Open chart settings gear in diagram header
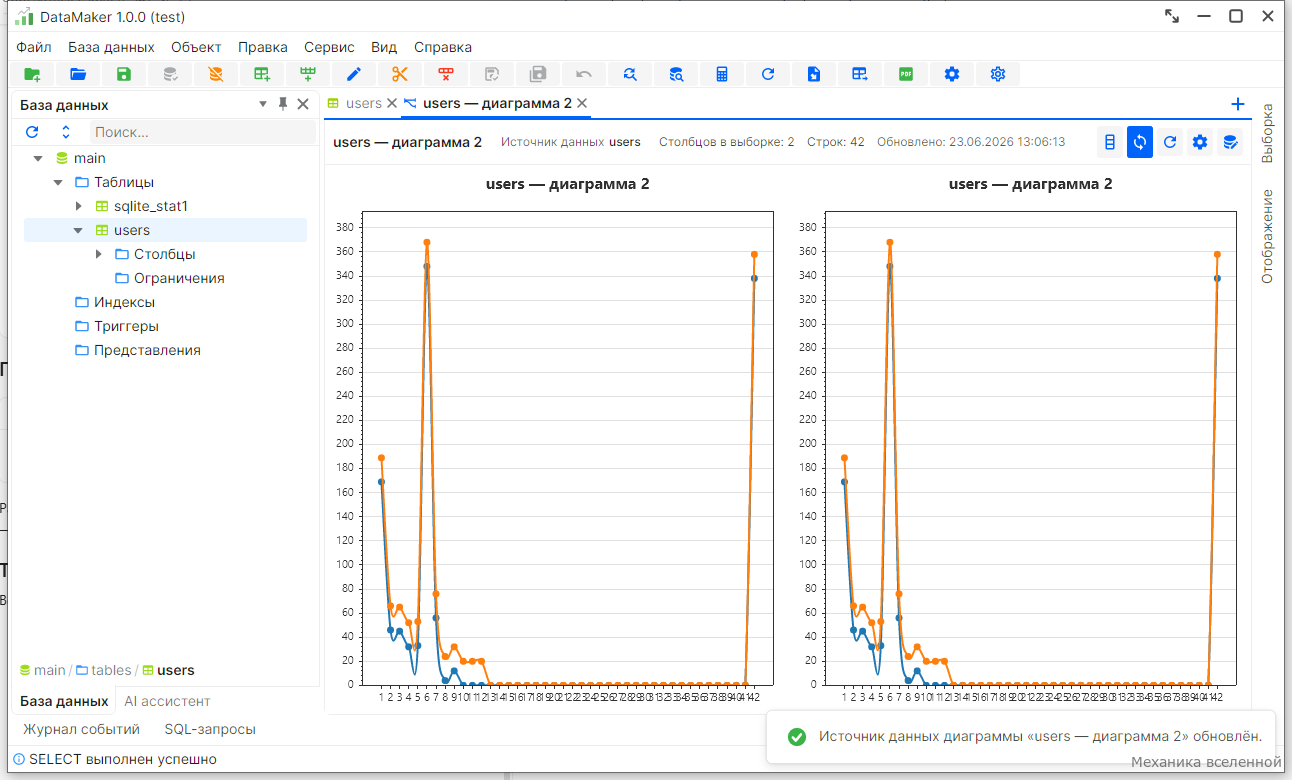Screen dimensions: 1292x780 click(x=1200, y=142)
